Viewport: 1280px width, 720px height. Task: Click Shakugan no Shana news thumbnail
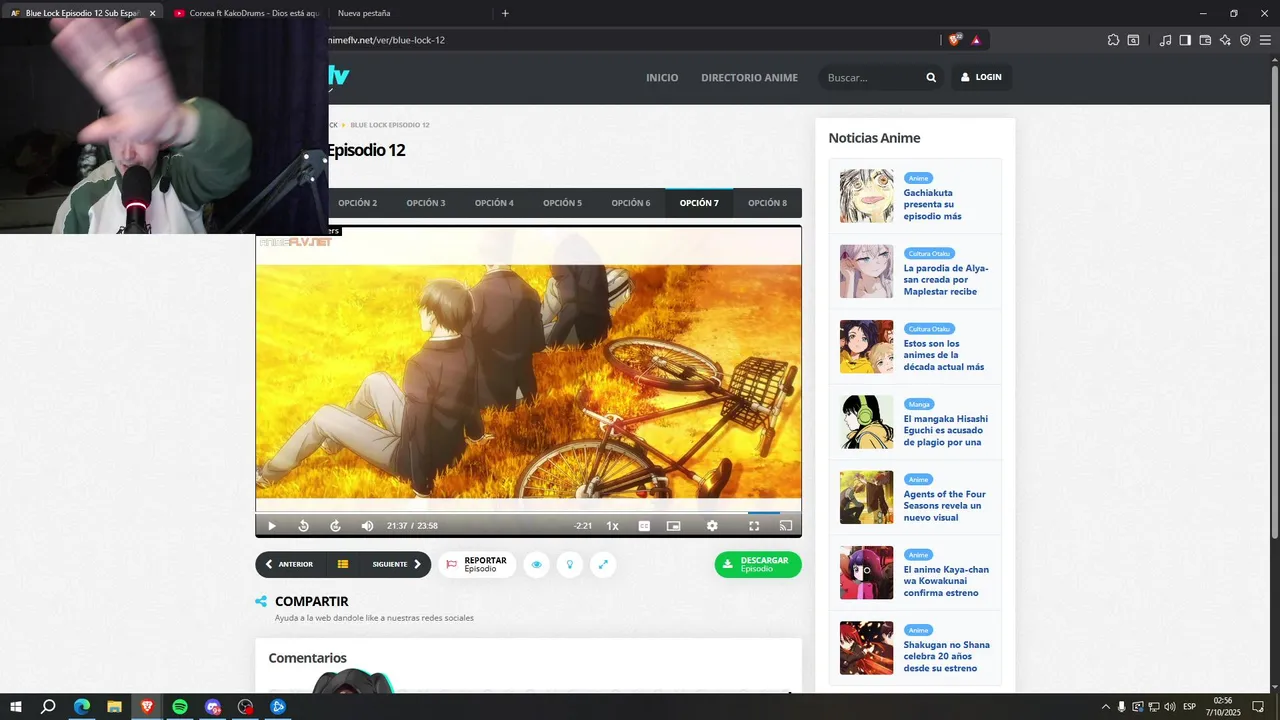866,648
